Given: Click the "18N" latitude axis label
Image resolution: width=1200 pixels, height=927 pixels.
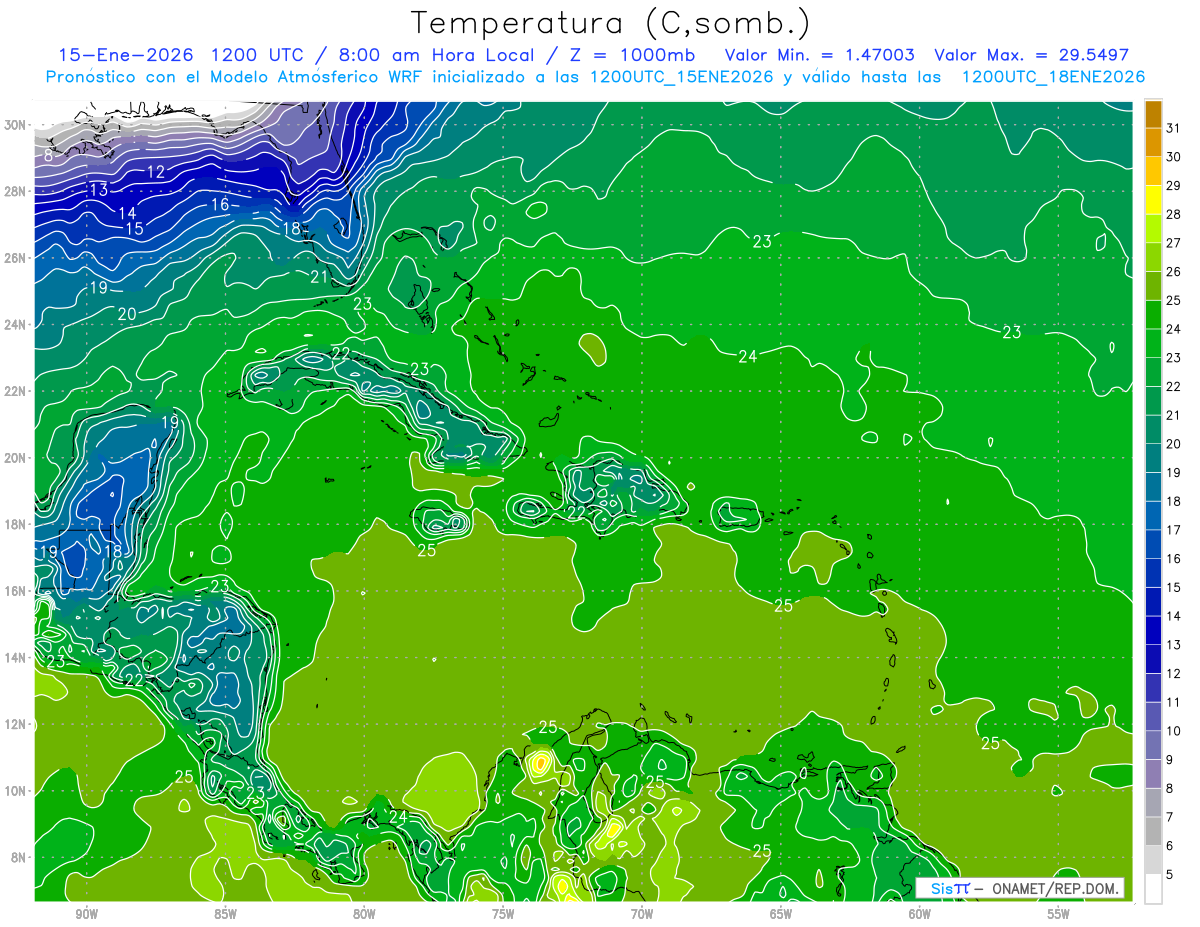Looking at the screenshot, I should (x=16, y=524).
